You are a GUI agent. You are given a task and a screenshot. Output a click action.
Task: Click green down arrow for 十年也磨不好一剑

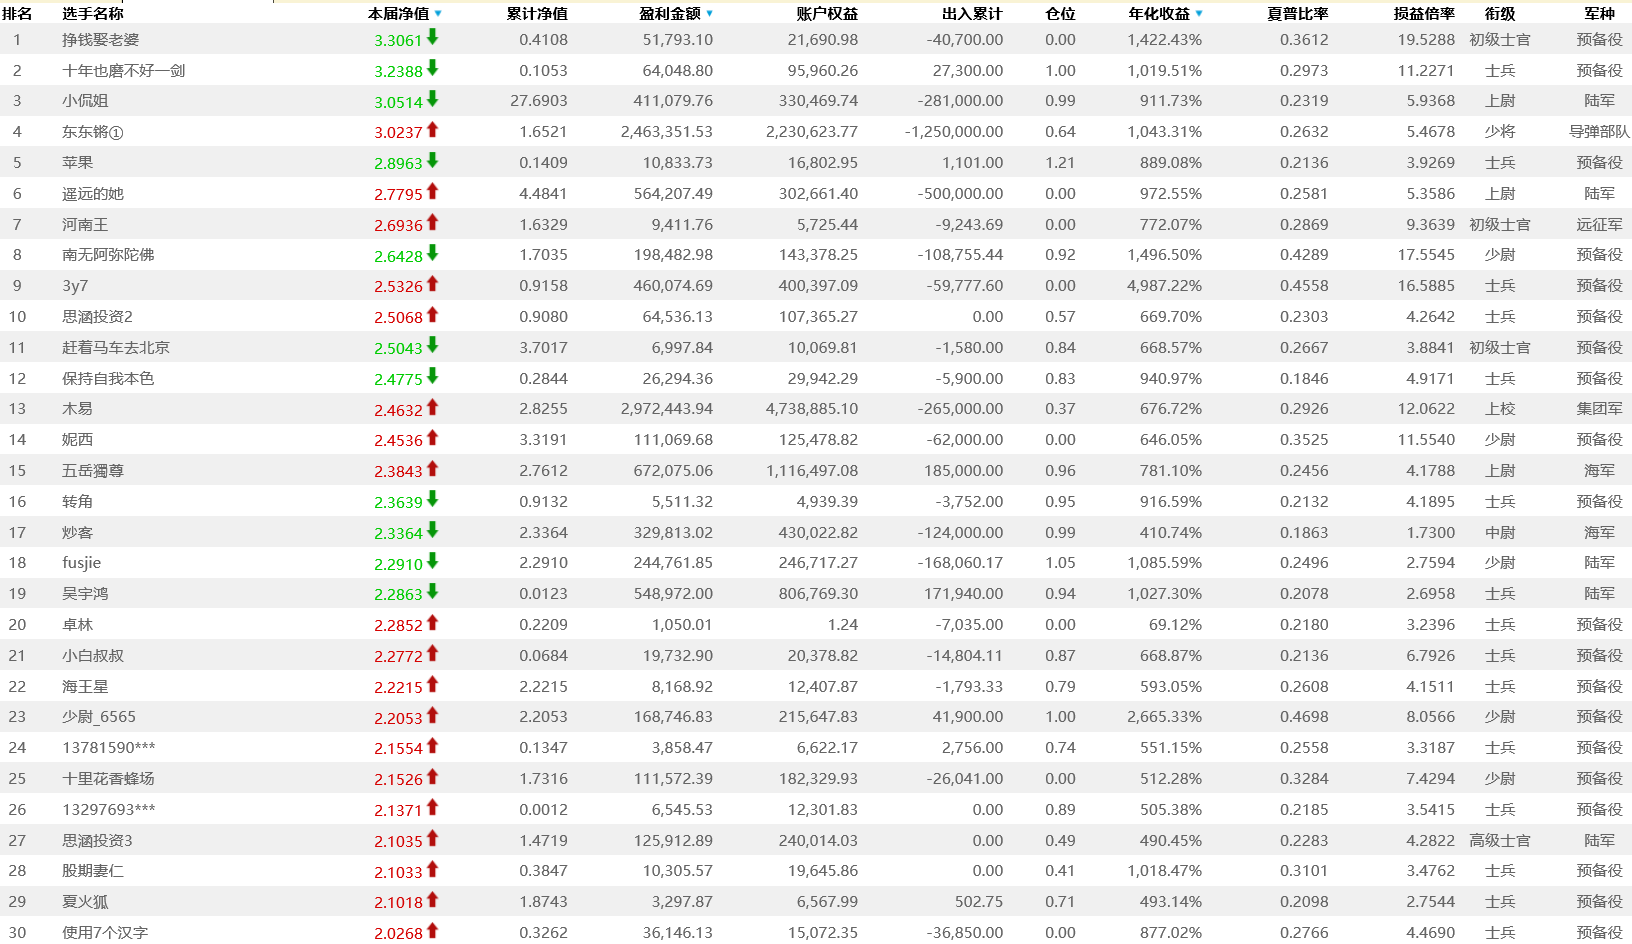coord(433,68)
